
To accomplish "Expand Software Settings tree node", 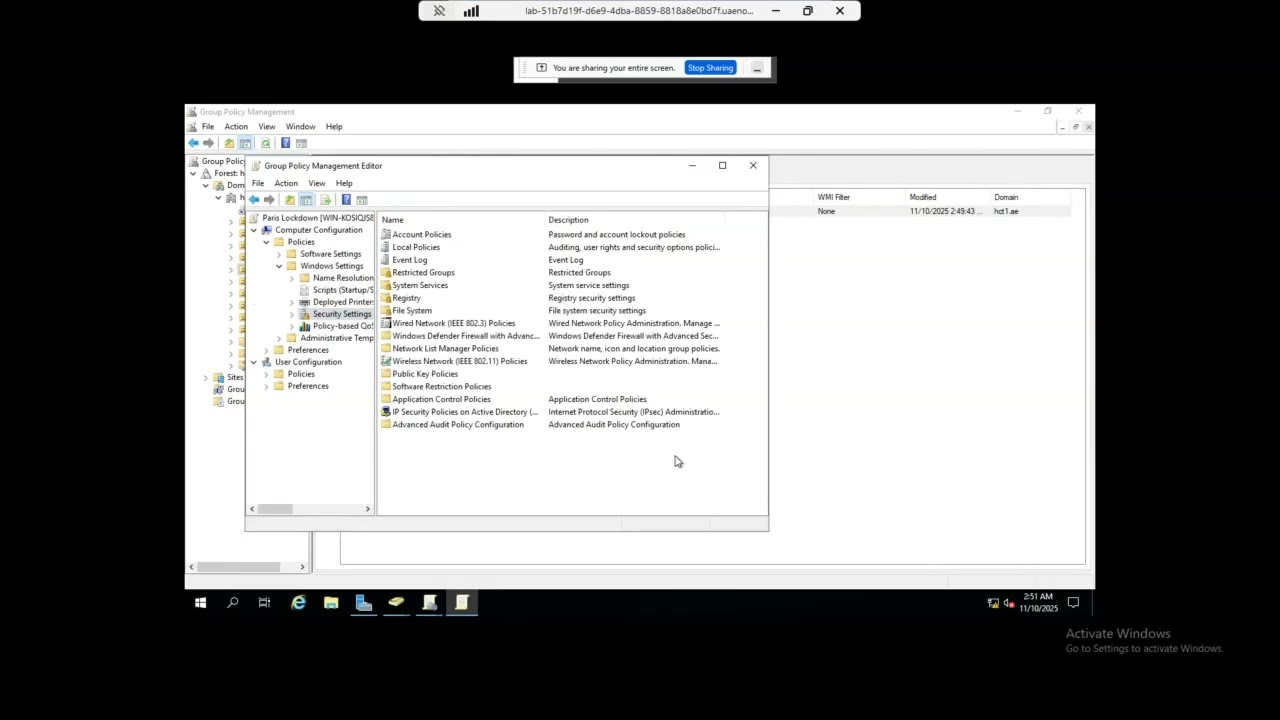I will point(279,254).
